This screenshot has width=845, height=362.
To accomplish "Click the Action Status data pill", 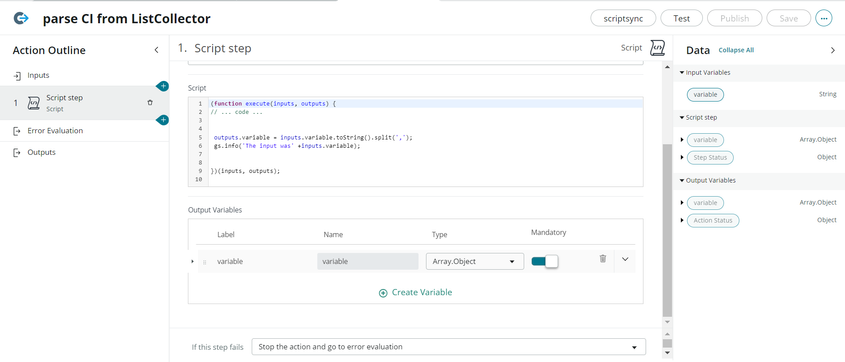I will tap(713, 220).
